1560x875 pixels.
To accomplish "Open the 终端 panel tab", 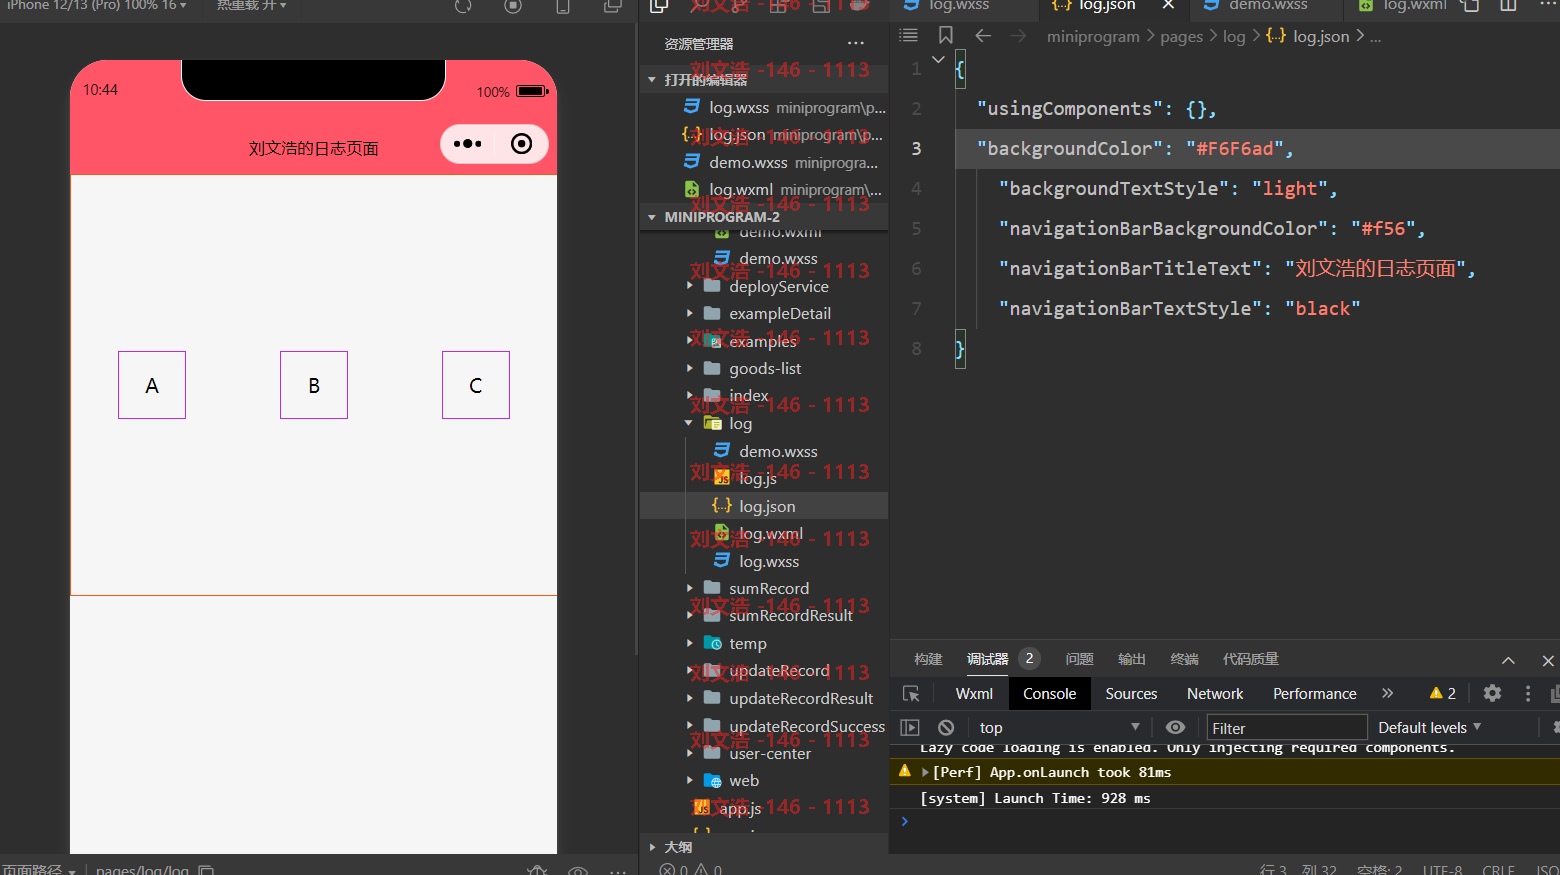I will 1184,659.
